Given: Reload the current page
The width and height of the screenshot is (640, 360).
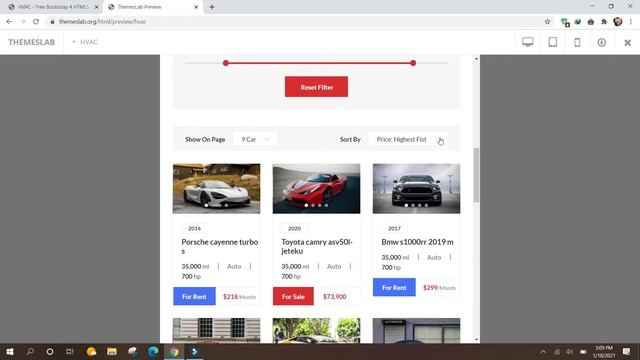Looking at the screenshot, I should [36, 22].
